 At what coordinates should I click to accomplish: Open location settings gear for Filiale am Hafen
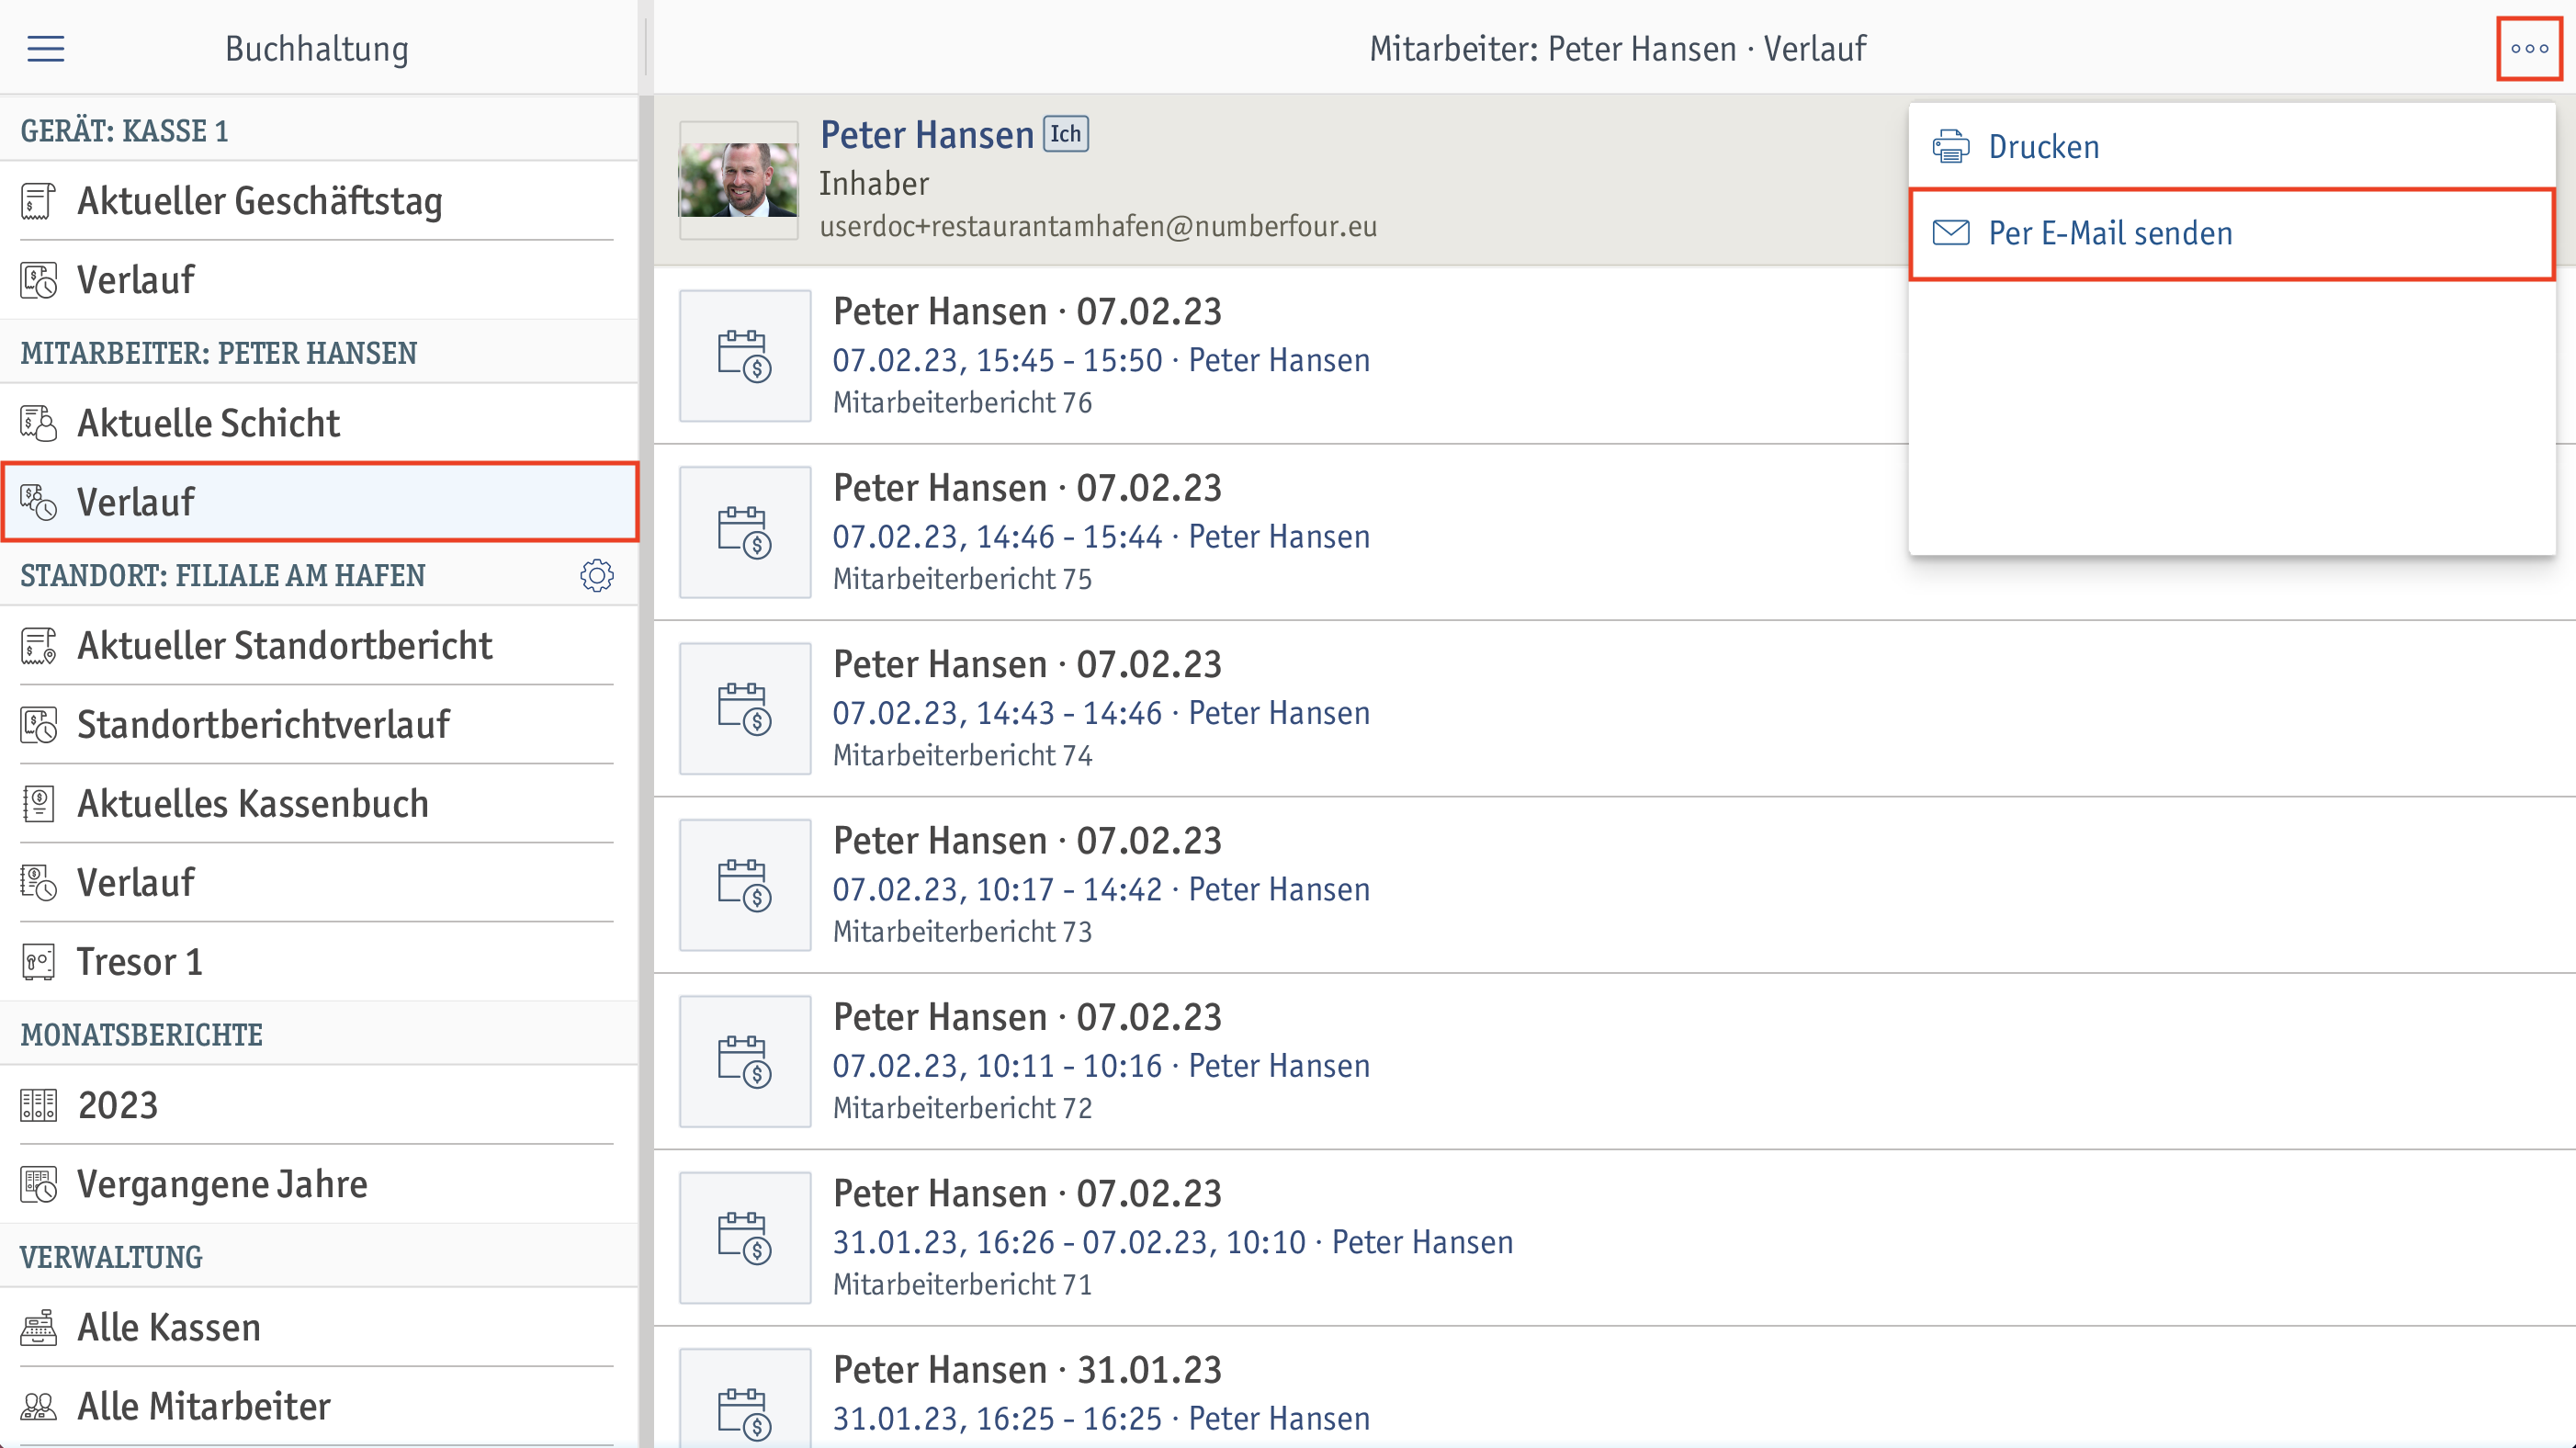[597, 576]
